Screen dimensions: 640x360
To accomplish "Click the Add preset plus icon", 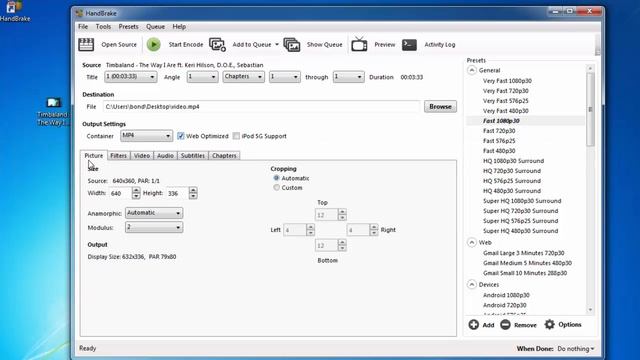I will [x=473, y=324].
